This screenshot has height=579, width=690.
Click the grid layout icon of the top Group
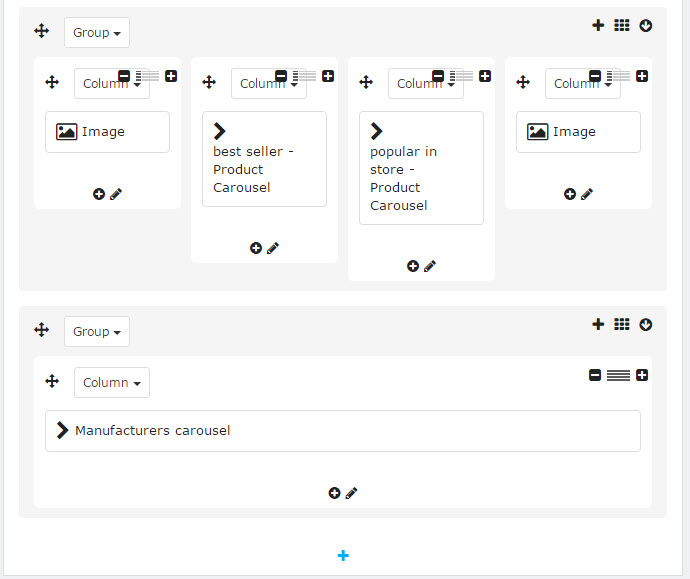pyautogui.click(x=622, y=26)
